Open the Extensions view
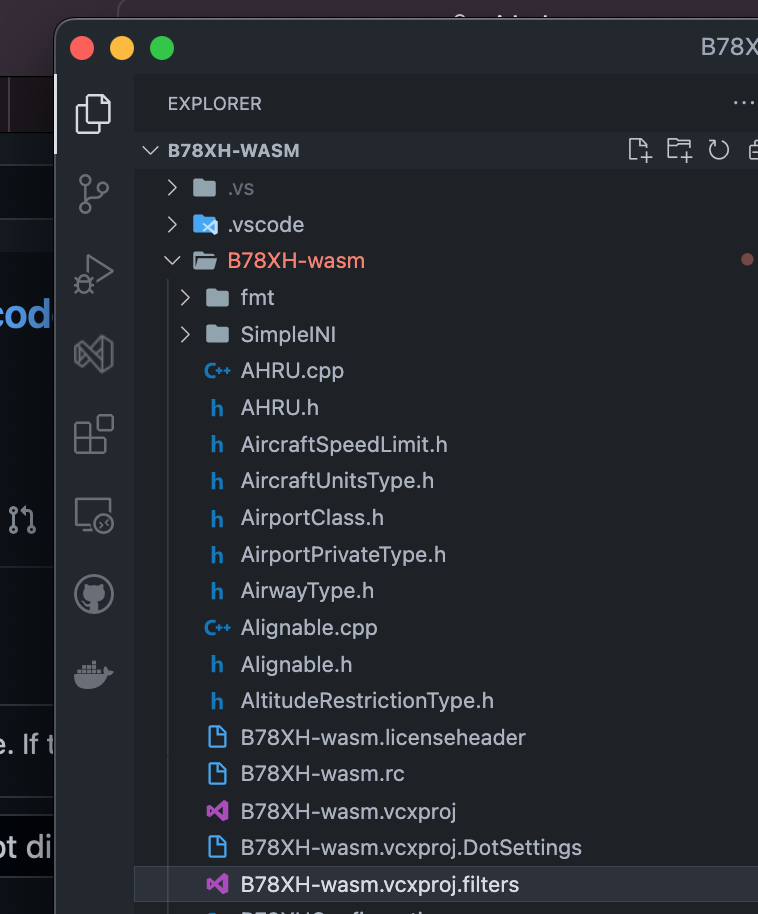 [x=93, y=434]
